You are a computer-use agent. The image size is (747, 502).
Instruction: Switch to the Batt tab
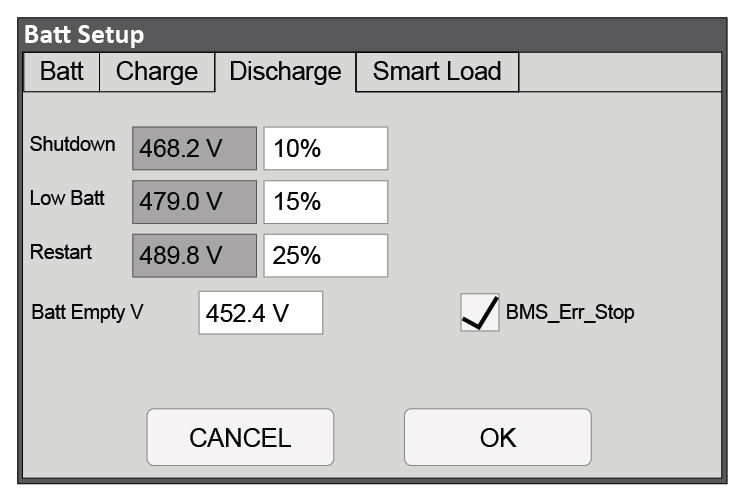[61, 72]
